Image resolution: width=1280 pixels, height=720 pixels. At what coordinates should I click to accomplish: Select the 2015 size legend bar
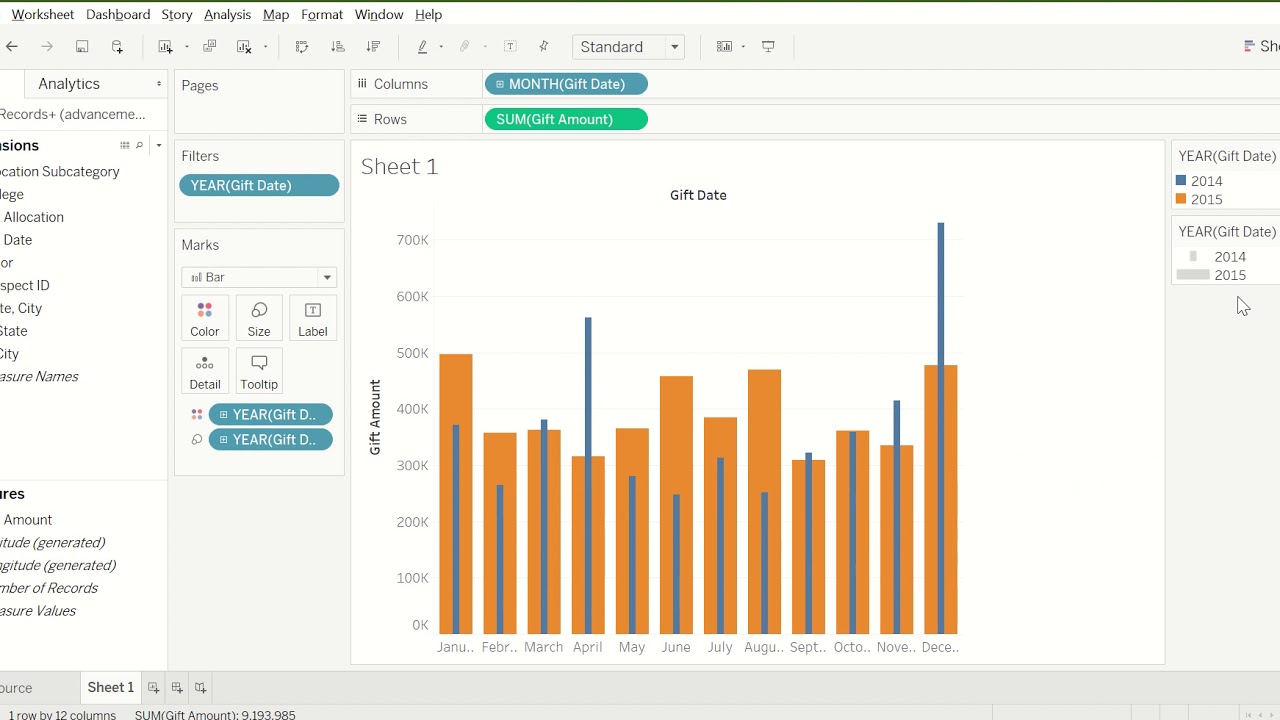1193,275
